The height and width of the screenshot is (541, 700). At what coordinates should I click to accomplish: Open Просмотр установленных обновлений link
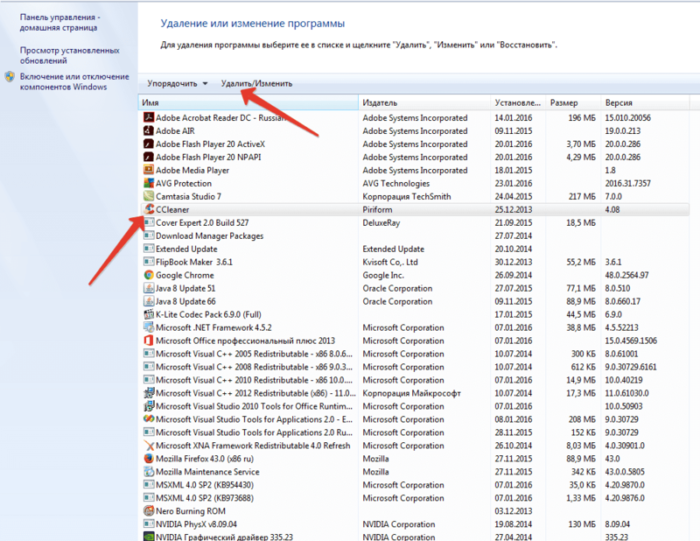click(x=69, y=55)
